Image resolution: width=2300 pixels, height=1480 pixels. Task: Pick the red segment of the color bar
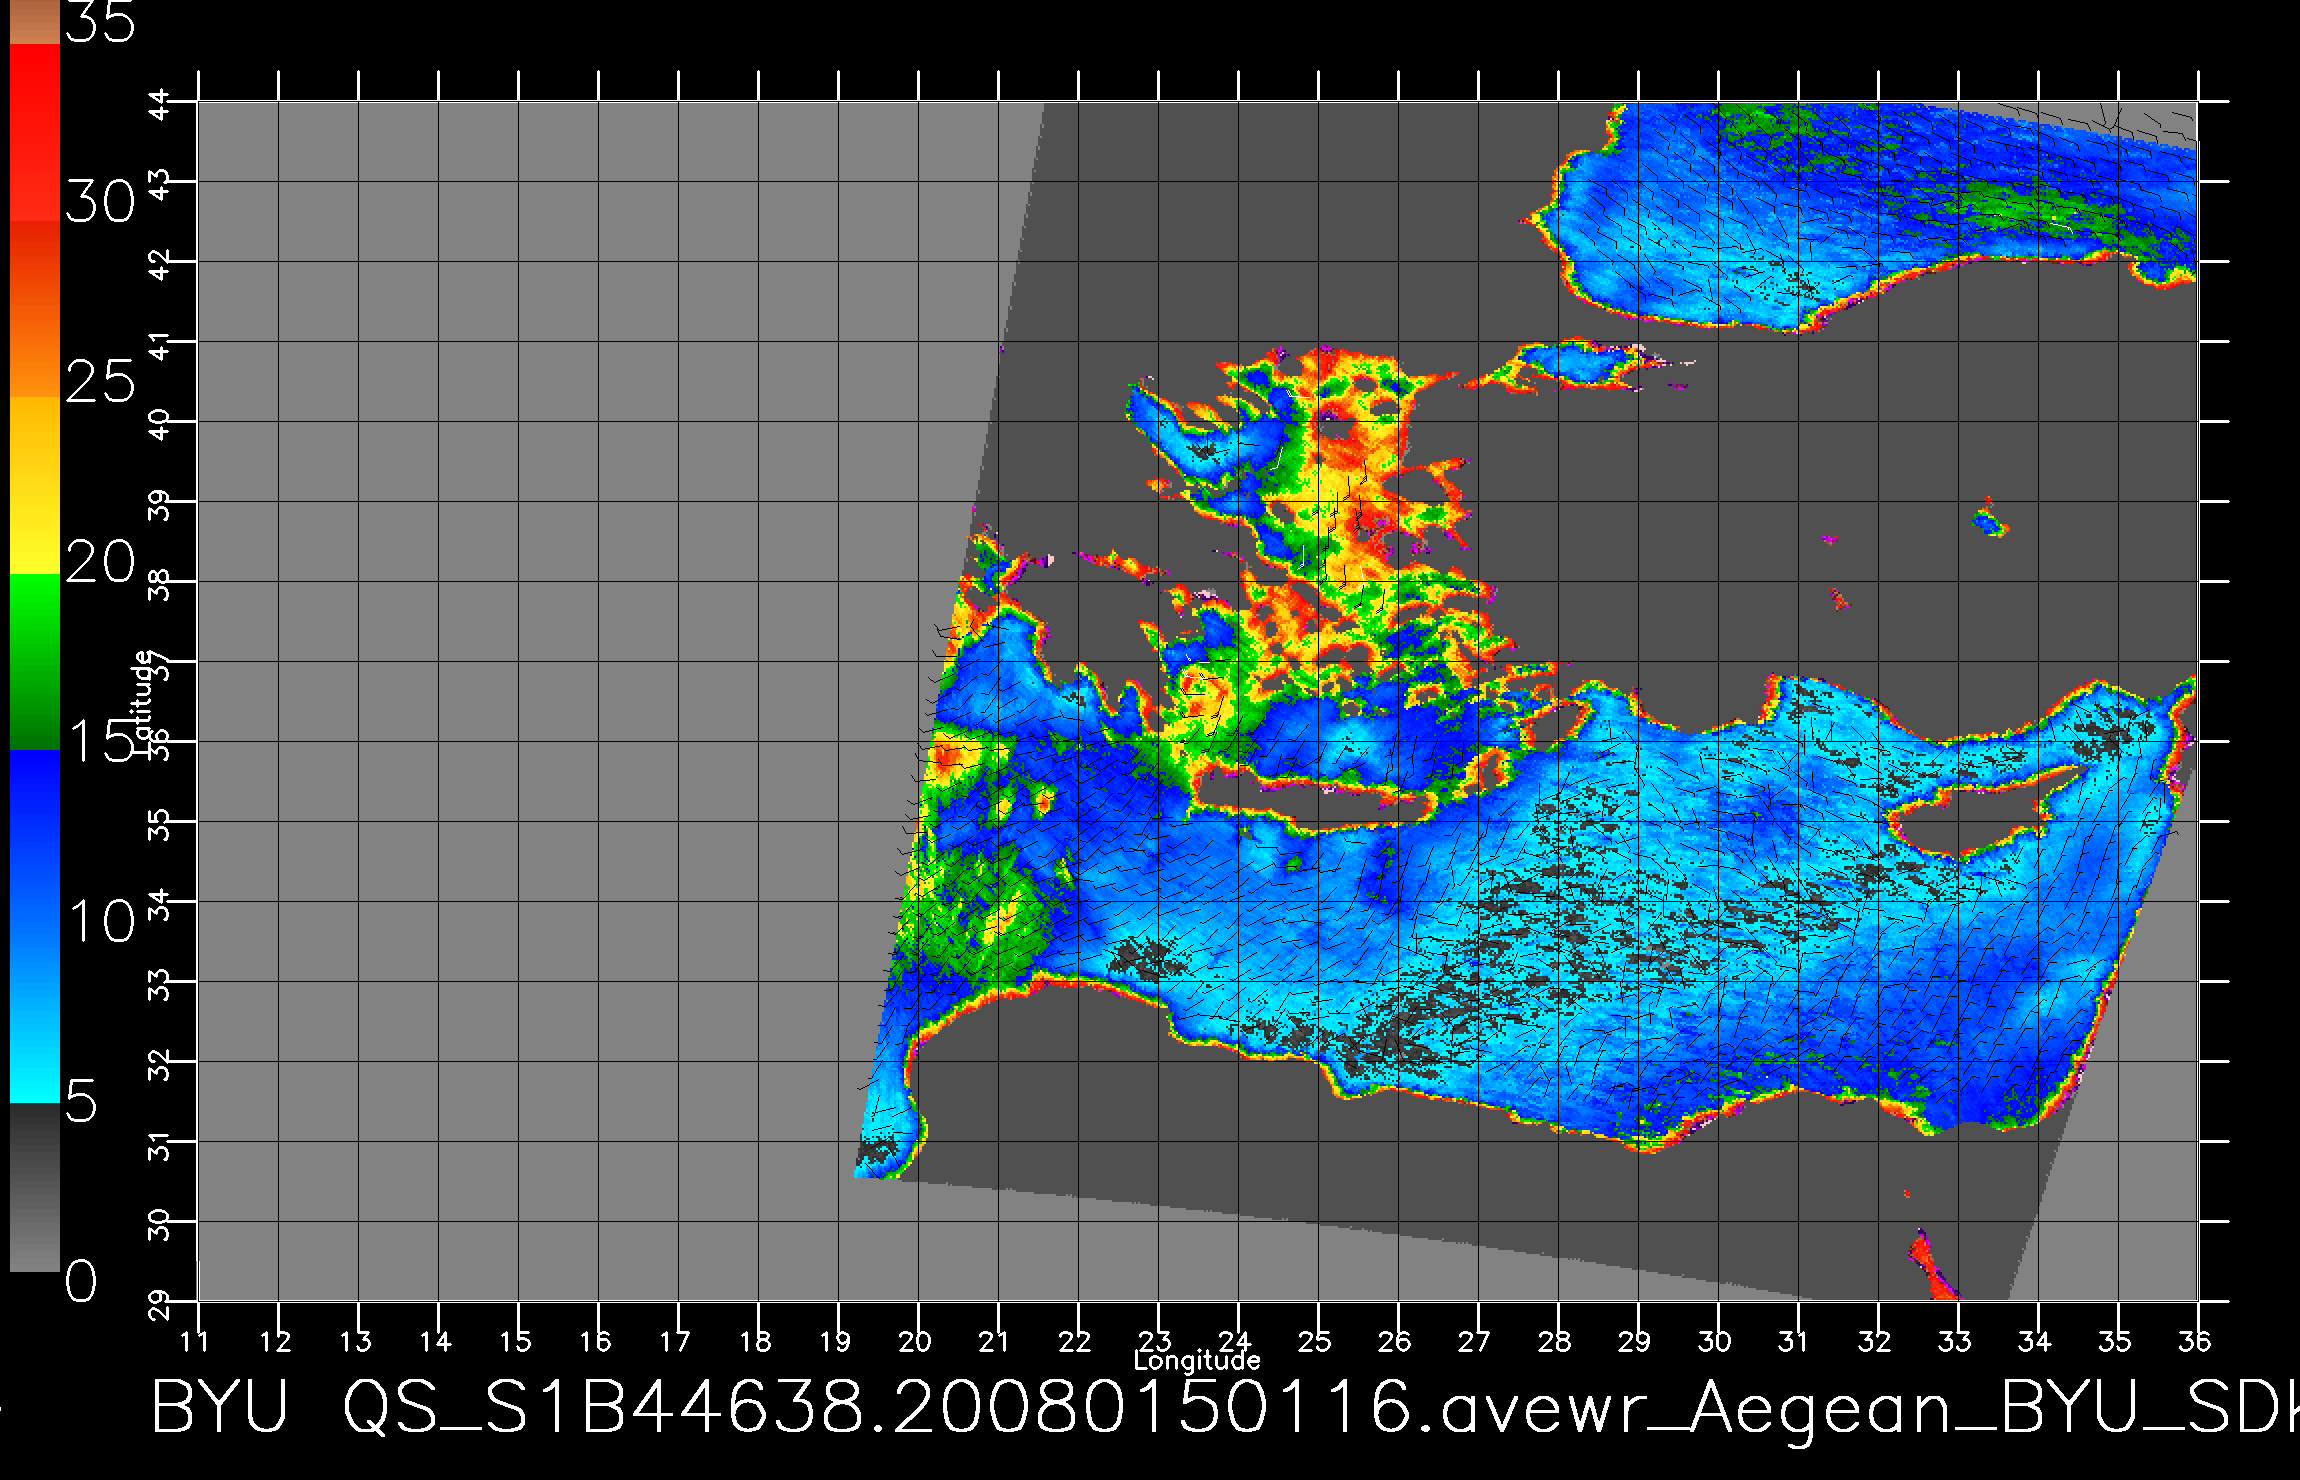click(34, 132)
